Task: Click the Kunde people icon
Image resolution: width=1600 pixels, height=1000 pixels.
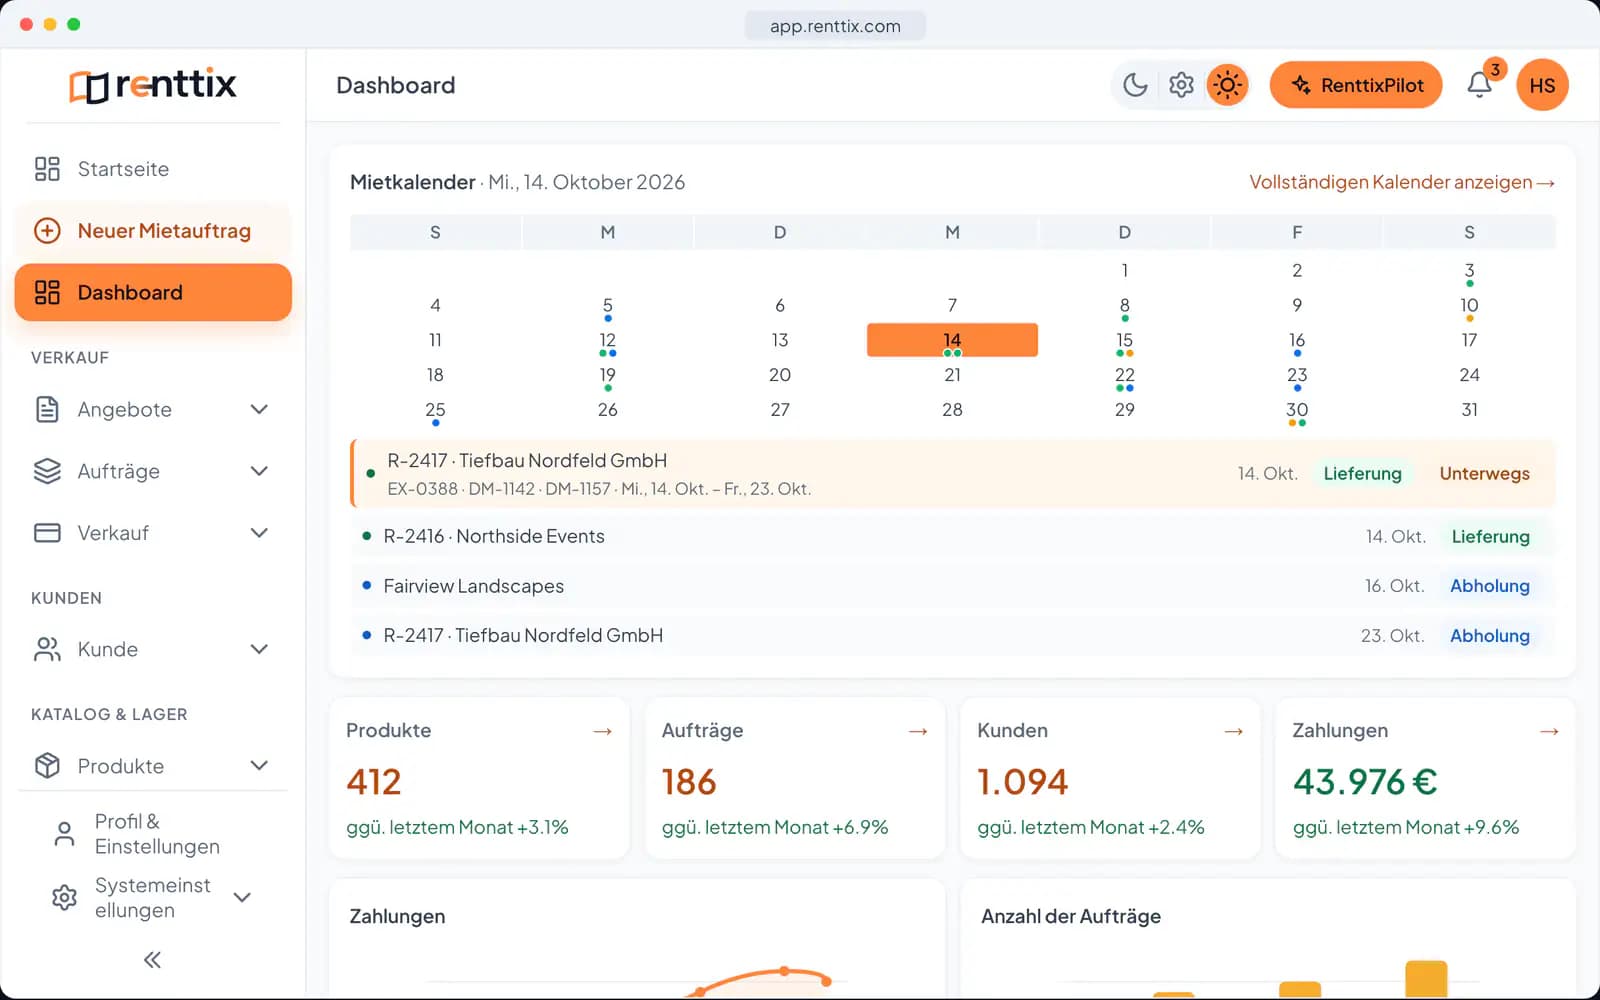Action: [47, 649]
